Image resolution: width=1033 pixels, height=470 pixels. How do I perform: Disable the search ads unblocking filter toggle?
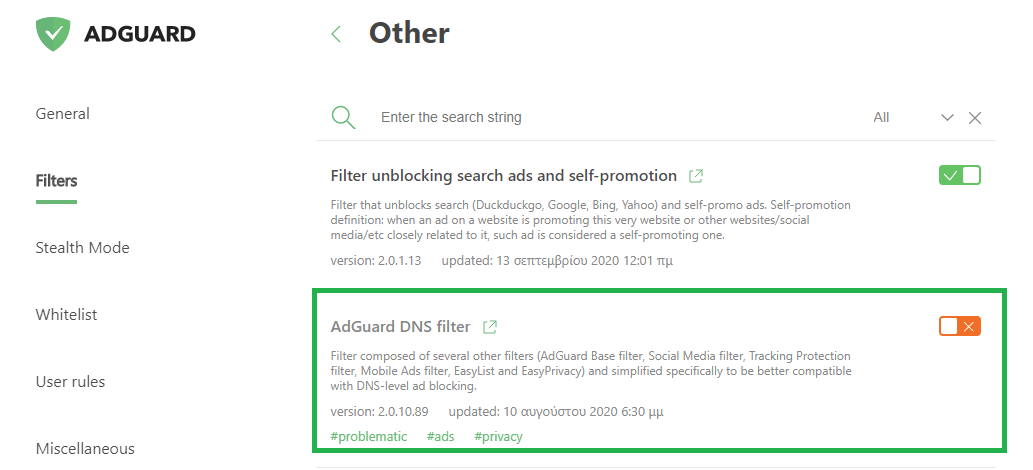[960, 175]
